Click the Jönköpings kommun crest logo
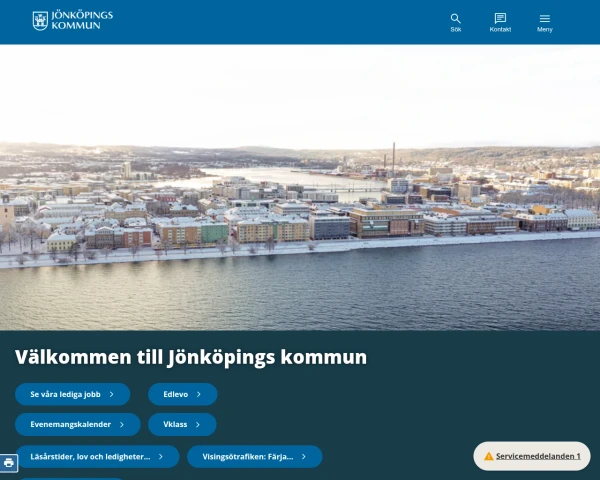The width and height of the screenshot is (600, 480). click(40, 20)
